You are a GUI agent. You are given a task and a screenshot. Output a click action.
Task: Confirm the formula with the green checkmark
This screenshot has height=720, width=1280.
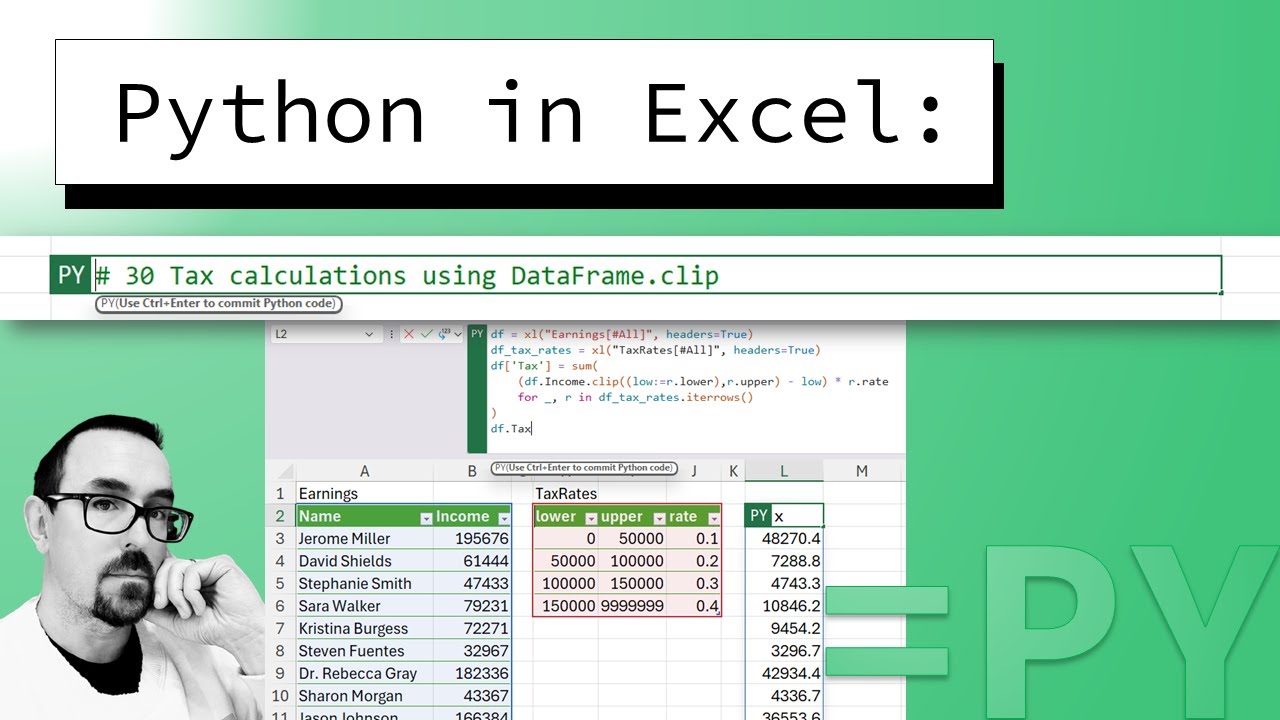(426, 334)
